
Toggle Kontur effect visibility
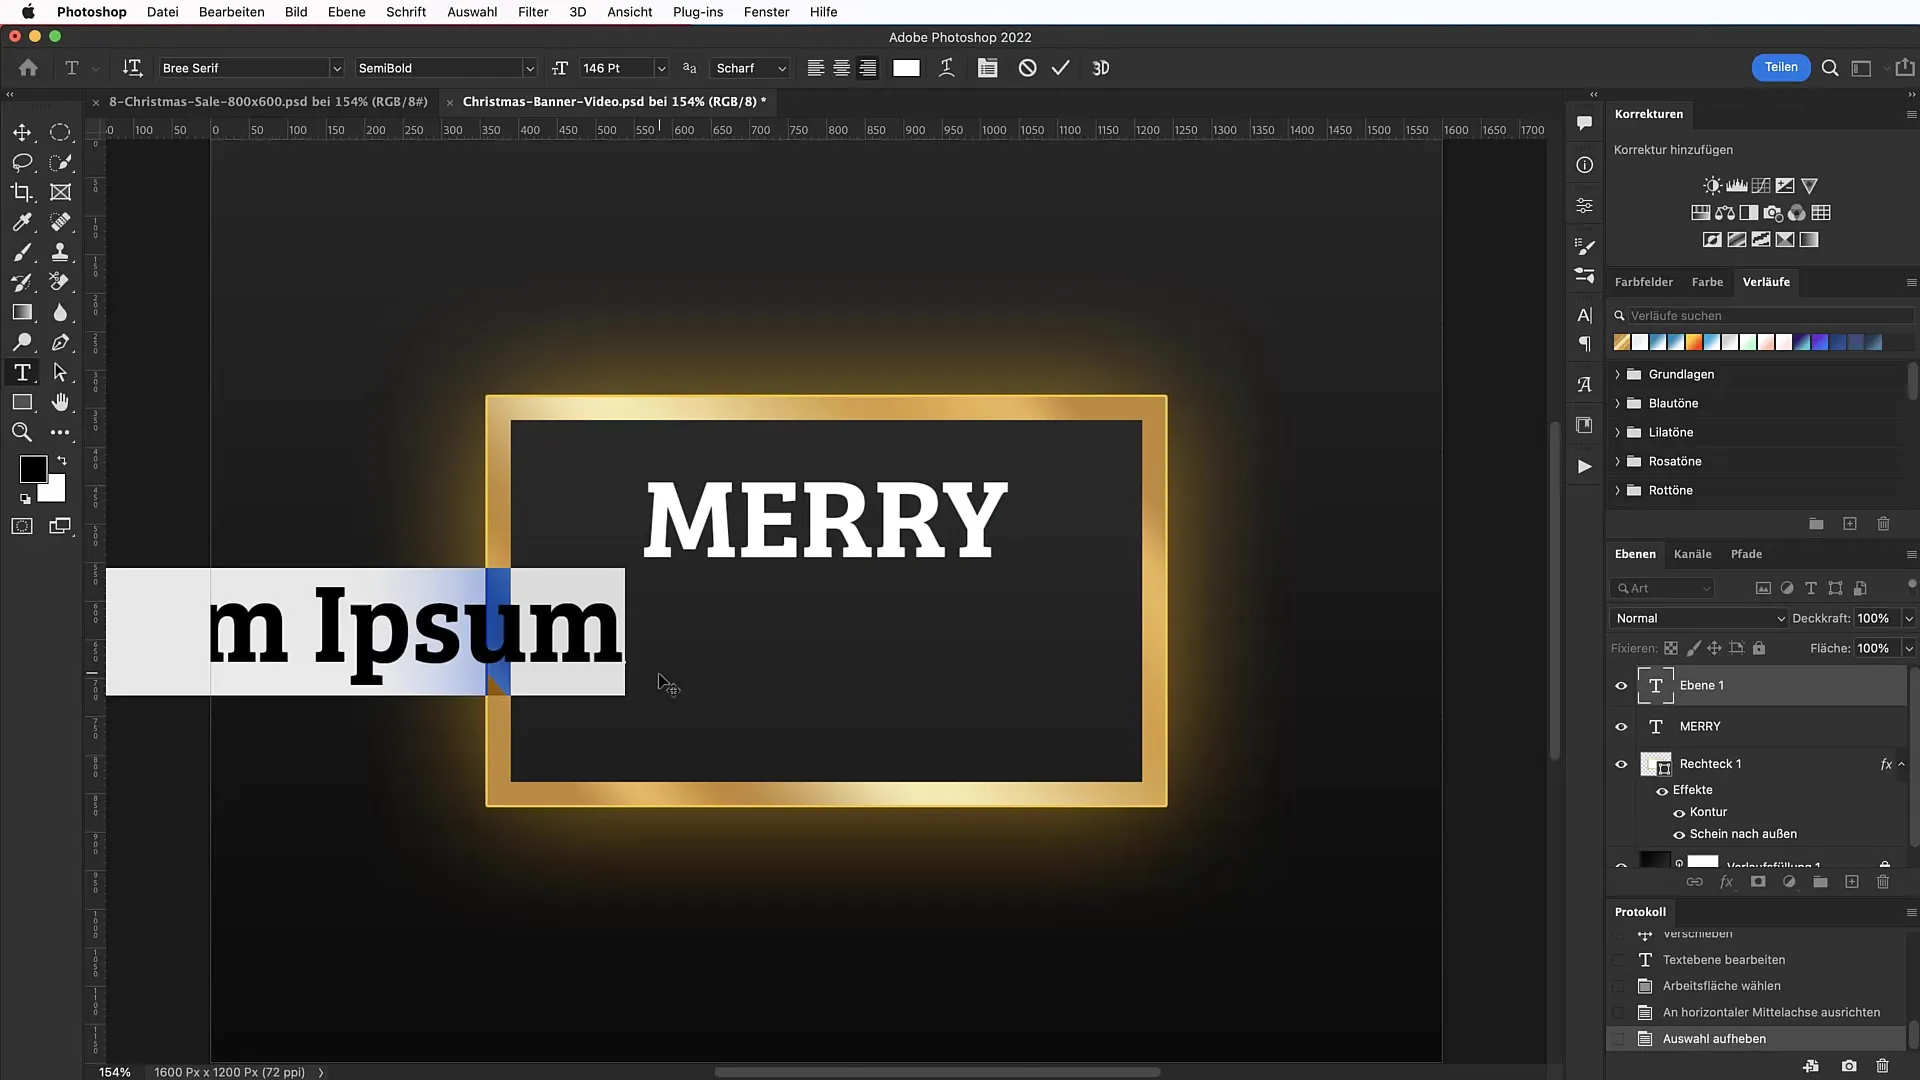click(x=1679, y=813)
